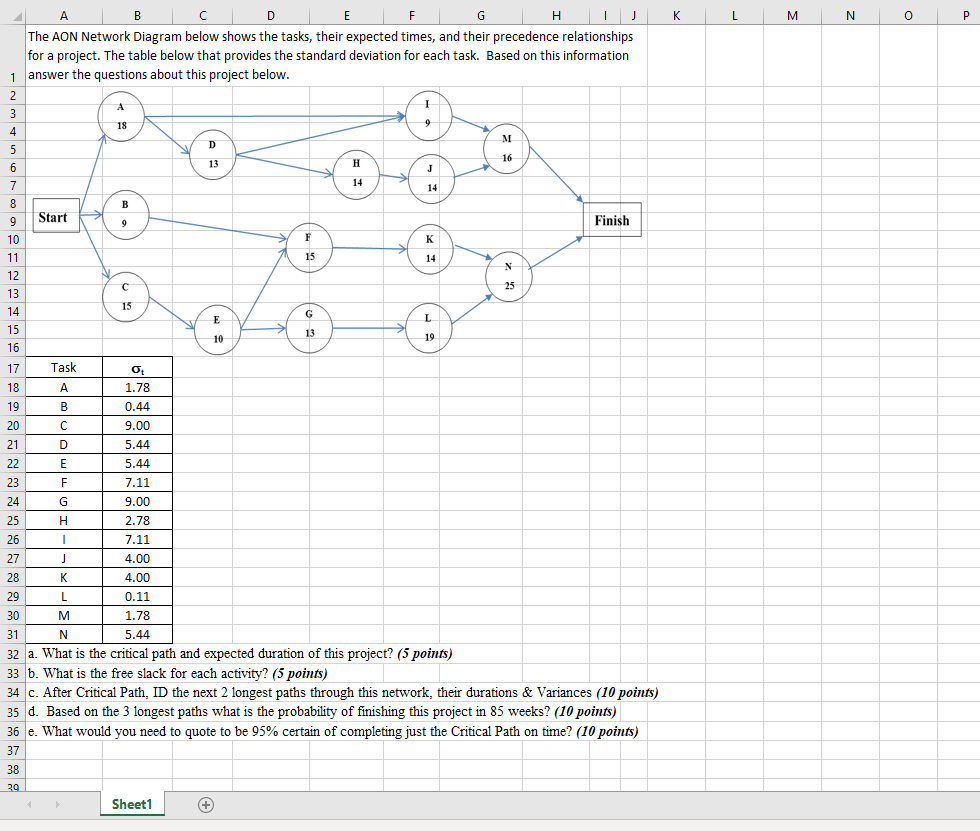Add a new worksheet with the plus icon
The height and width of the screenshot is (831, 980).
205,803
